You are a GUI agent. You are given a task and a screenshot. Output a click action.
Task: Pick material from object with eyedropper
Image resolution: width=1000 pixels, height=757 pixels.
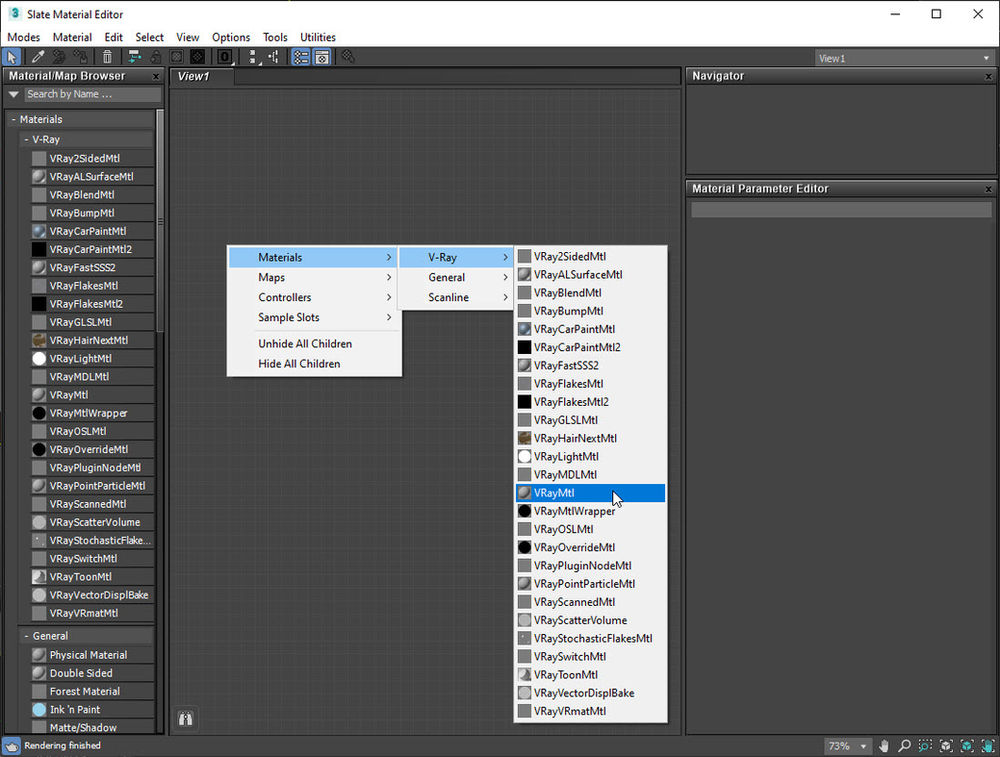click(x=38, y=57)
